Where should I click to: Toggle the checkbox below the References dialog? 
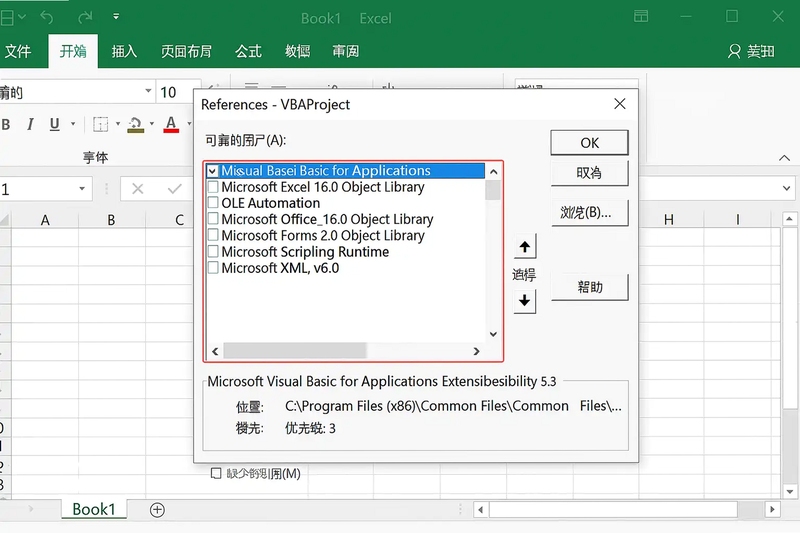coord(216,473)
